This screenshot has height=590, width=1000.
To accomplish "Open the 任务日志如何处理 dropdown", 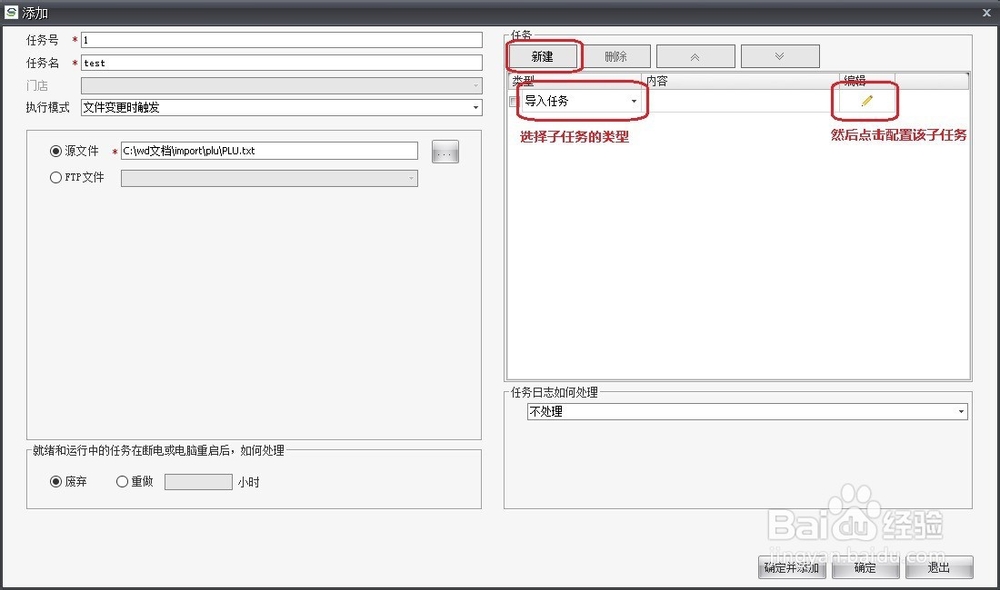I will pos(960,412).
